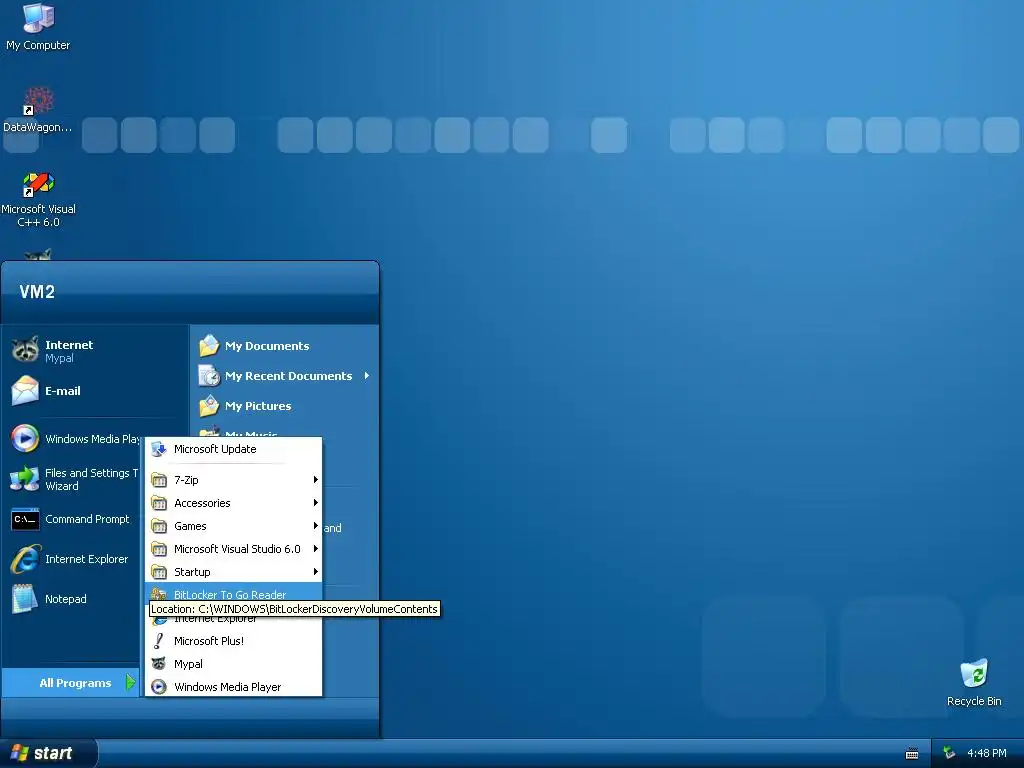Click the Mypal raccoon icon beside Internet
Viewport: 1024px width, 768px height.
coord(25,350)
